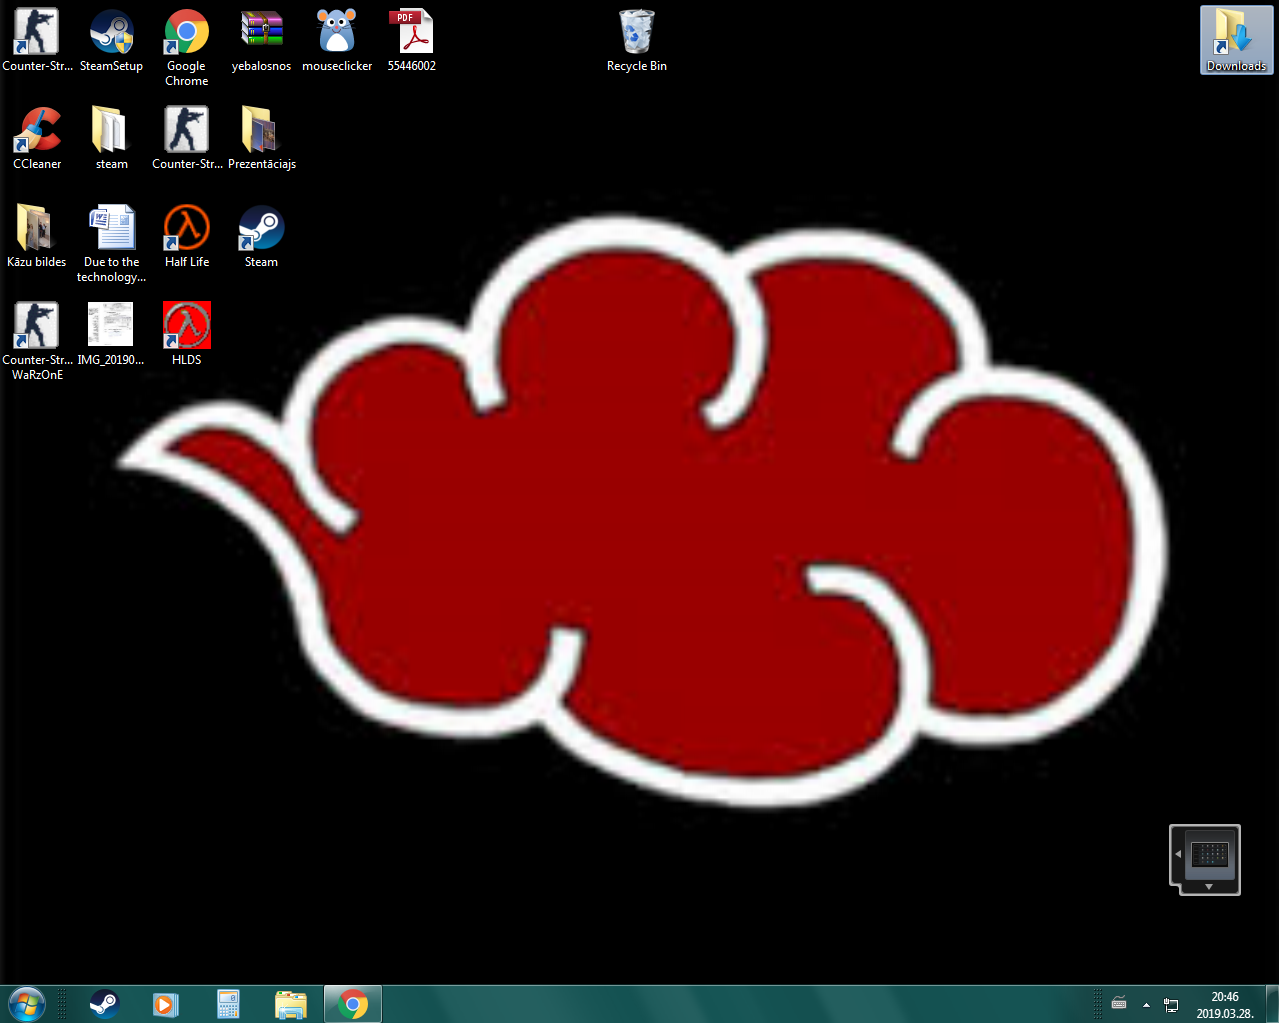Viewport: 1279px width, 1023px height.
Task: Launch Google Chrome from the desktop shortcut
Action: coord(187,47)
